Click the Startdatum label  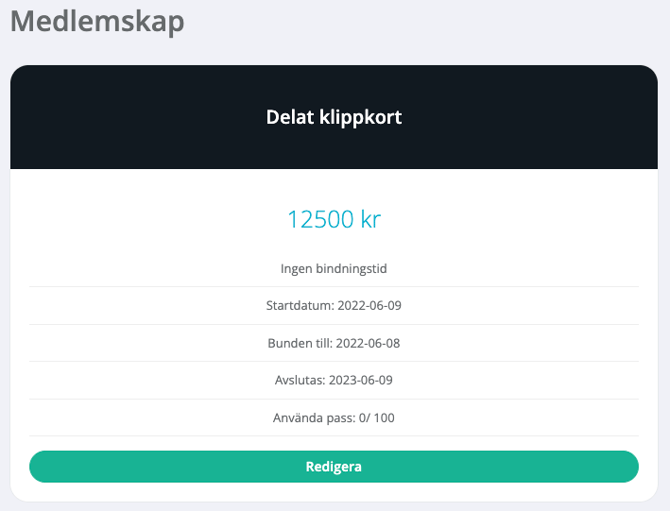click(300, 306)
